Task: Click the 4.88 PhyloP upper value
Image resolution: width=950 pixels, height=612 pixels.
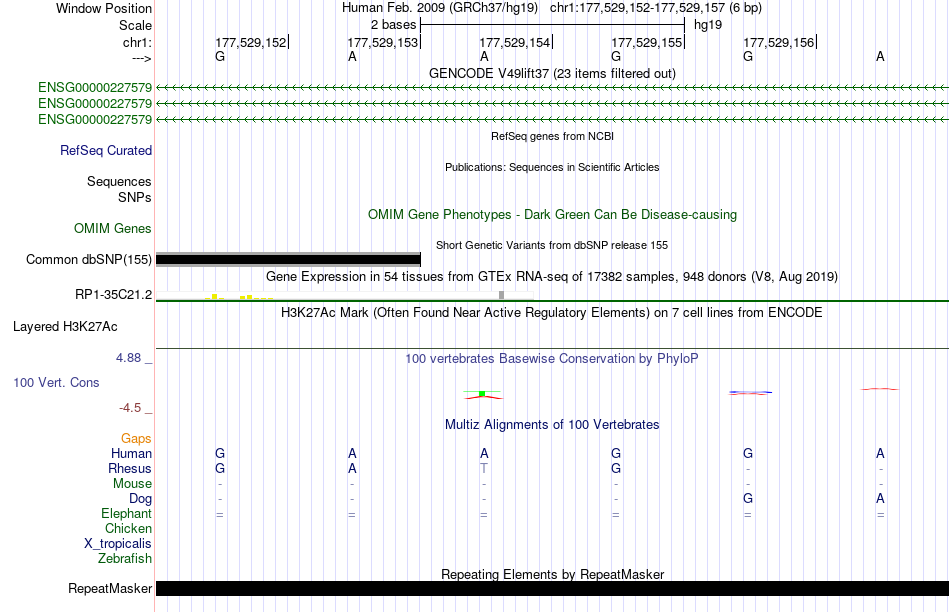Action: 128,358
